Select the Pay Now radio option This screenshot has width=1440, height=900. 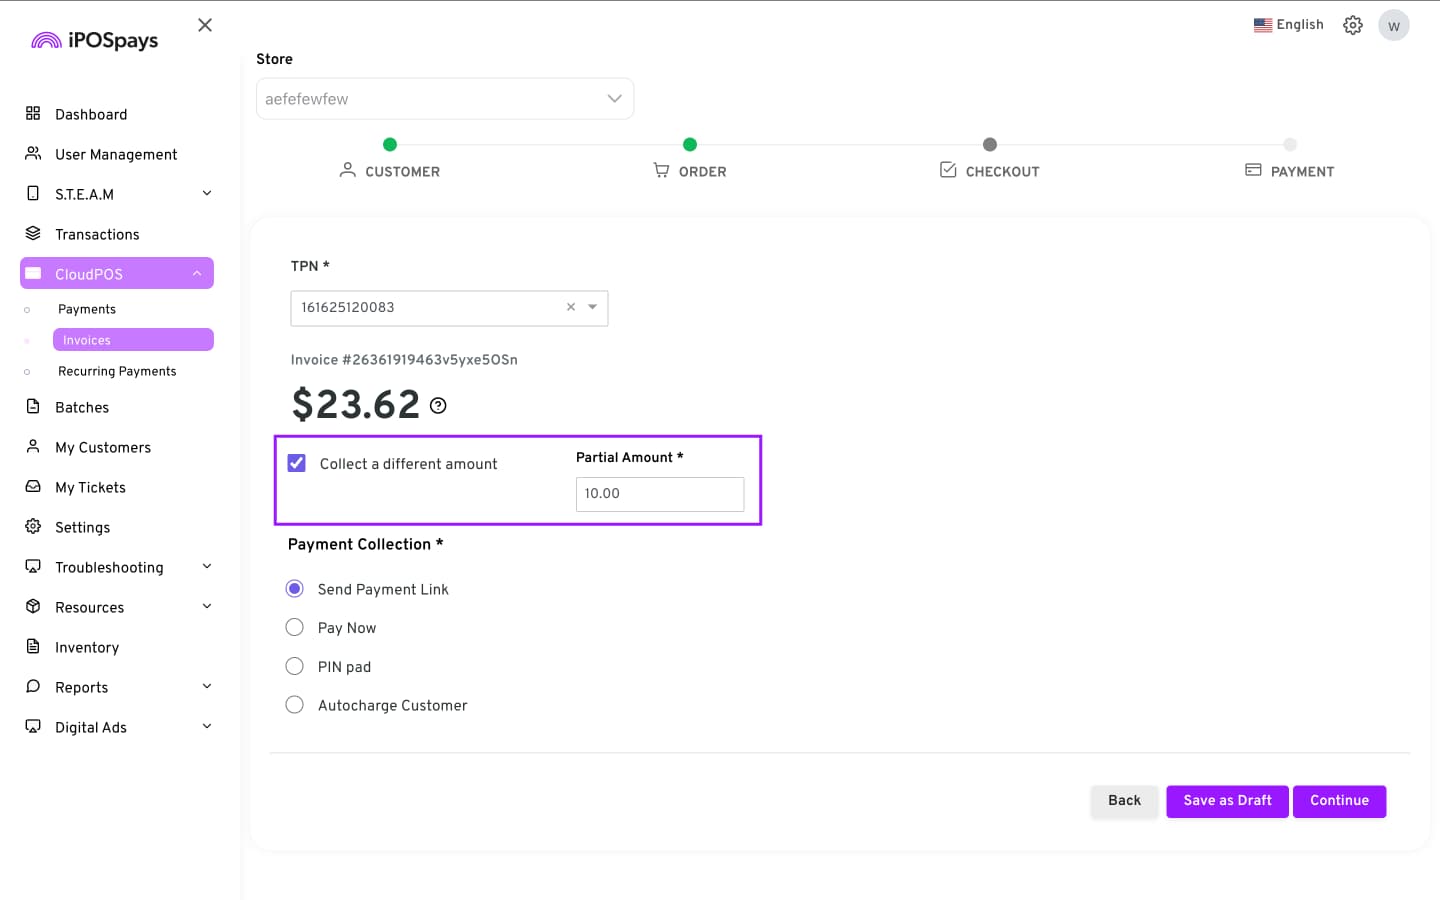click(295, 628)
